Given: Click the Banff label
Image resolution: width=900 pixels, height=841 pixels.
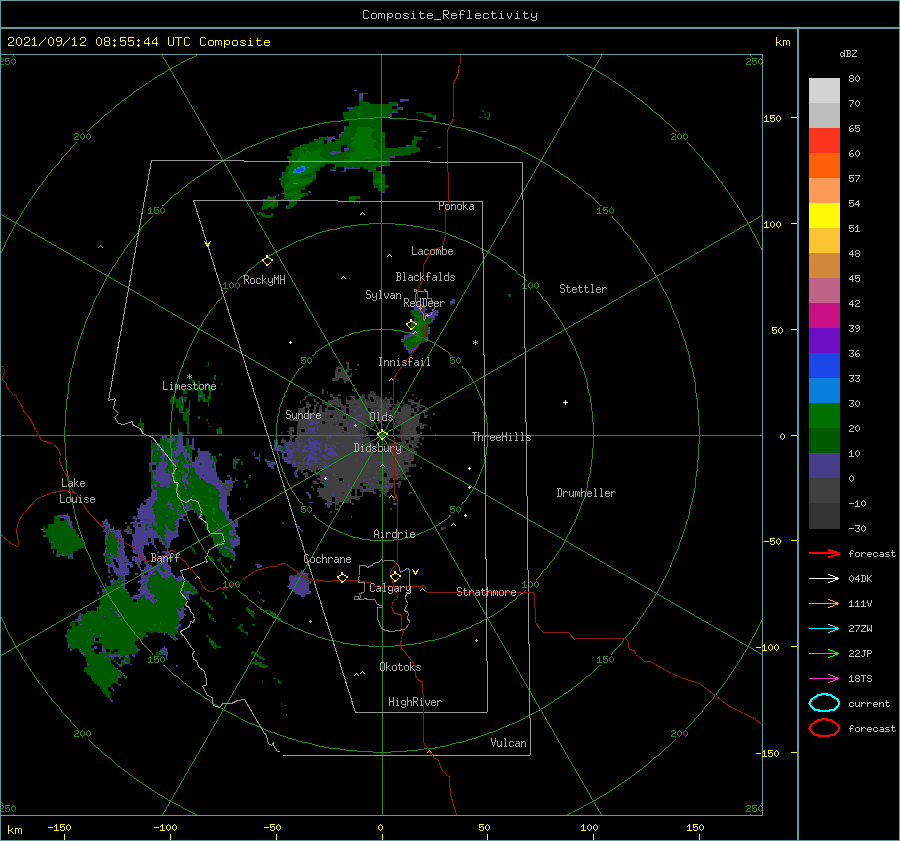Looking at the screenshot, I should pos(165,557).
